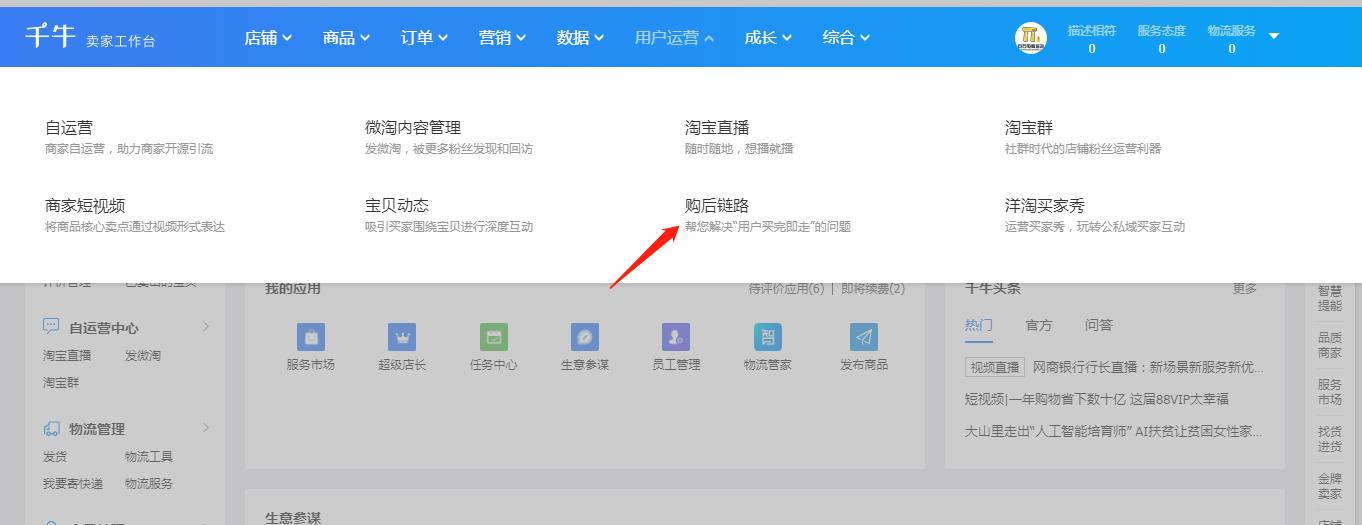The image size is (1362, 525).
Task: Click 即将续费(2) link
Action: click(x=873, y=289)
